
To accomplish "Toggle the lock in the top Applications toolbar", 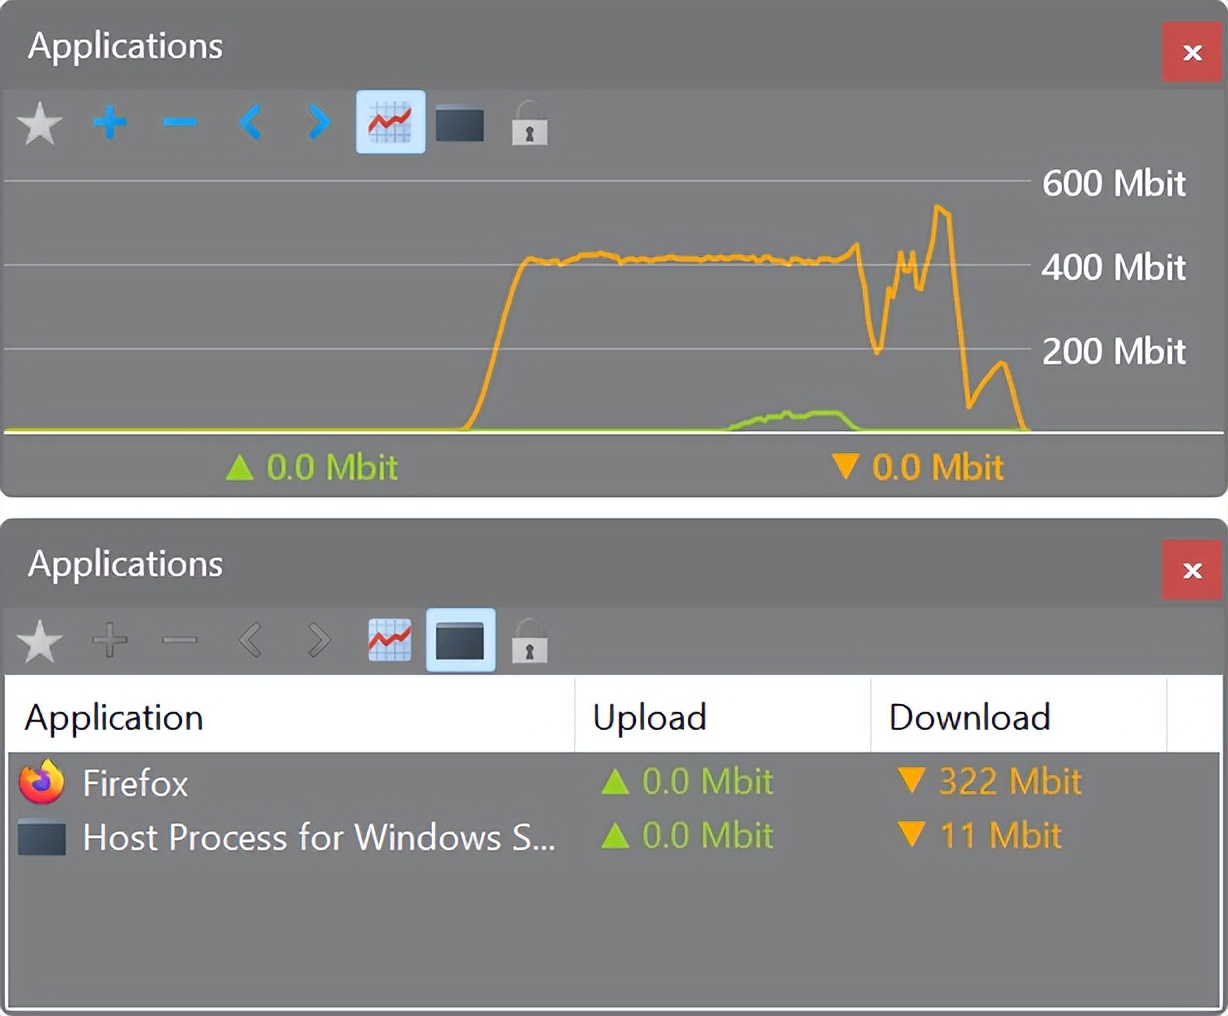I will tap(529, 123).
